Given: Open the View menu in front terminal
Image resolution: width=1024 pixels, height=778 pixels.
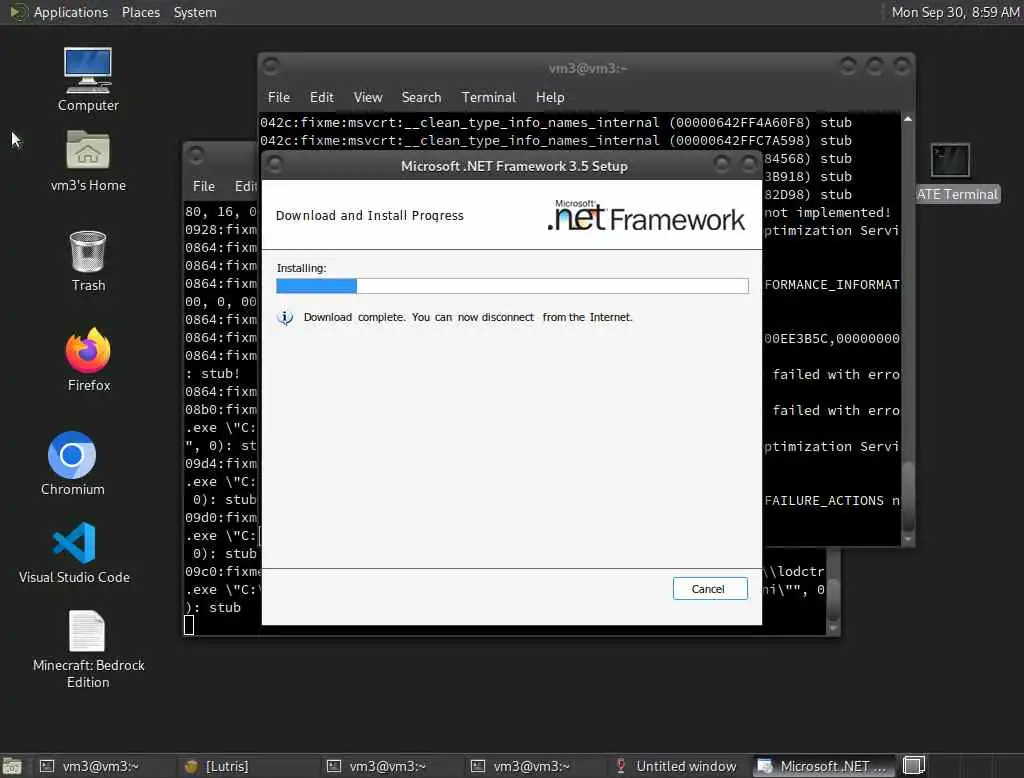Looking at the screenshot, I should pos(368,97).
